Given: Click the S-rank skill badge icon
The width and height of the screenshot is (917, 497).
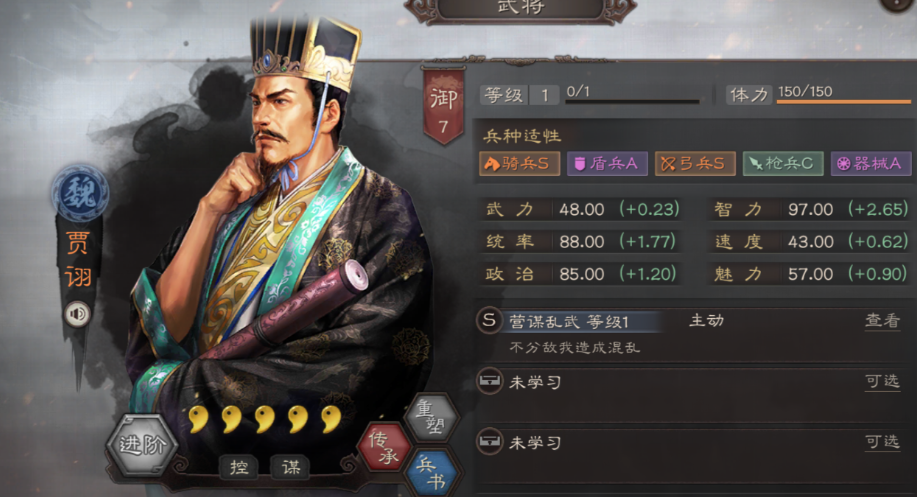Looking at the screenshot, I should pos(489,320).
